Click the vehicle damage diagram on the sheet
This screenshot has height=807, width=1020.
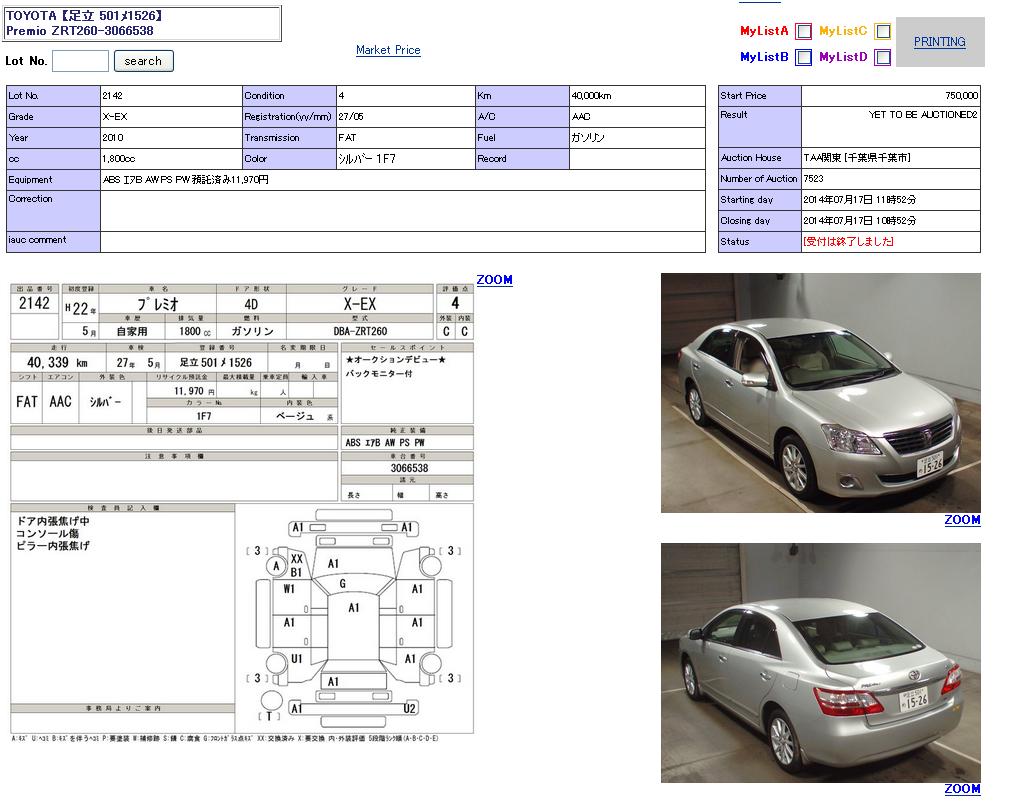[353, 620]
